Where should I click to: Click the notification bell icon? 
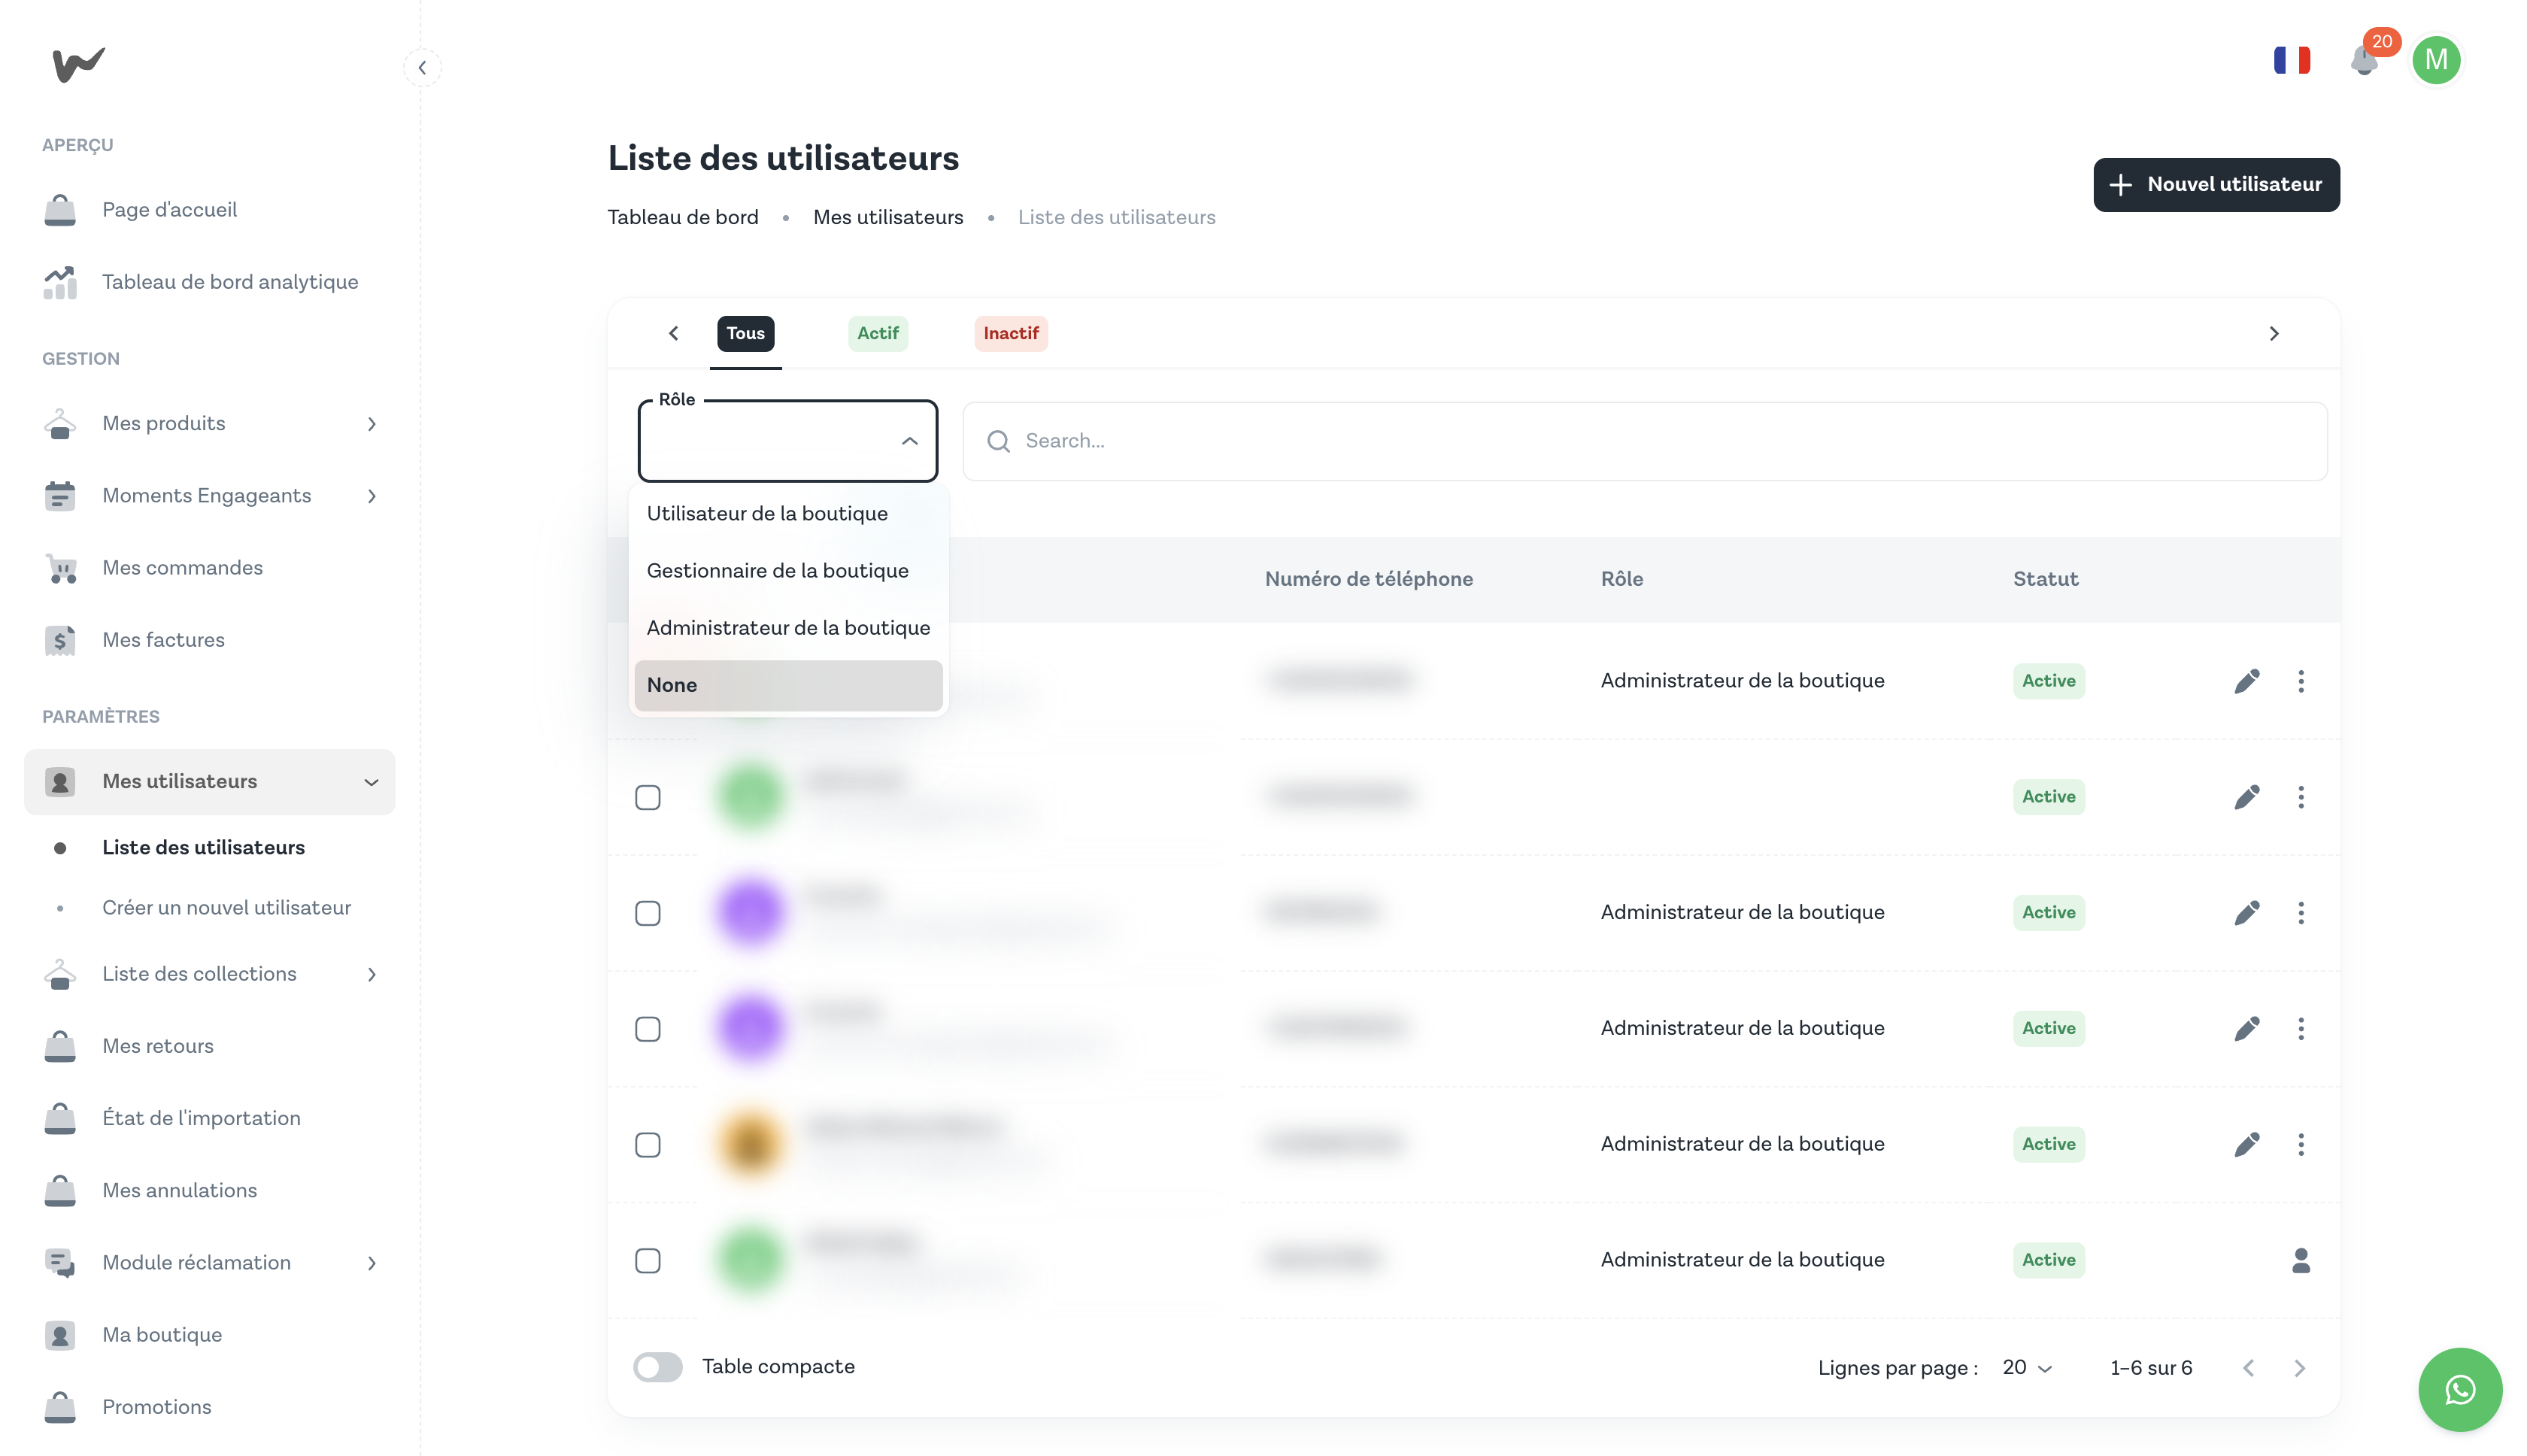point(2364,61)
